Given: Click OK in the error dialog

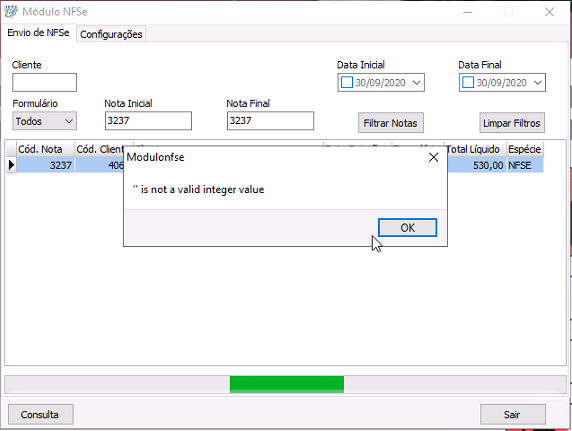Looking at the screenshot, I should tap(407, 228).
